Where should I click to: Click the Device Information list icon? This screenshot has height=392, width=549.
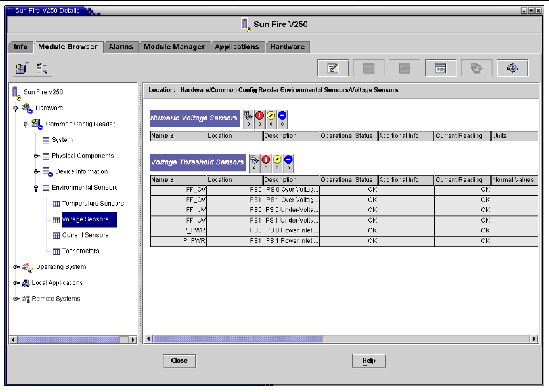(x=47, y=172)
